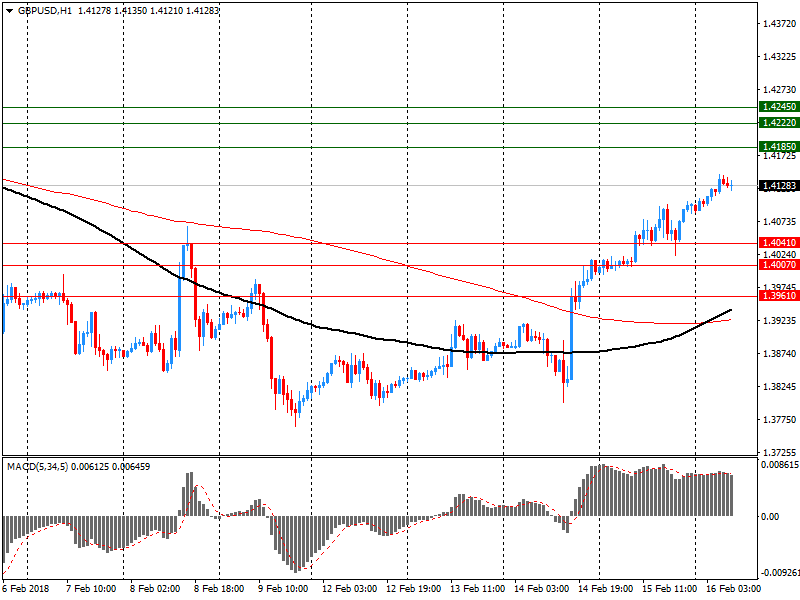800x600 pixels.
Task: Click the MACD scale value -0.009261
Action: click(x=780, y=573)
